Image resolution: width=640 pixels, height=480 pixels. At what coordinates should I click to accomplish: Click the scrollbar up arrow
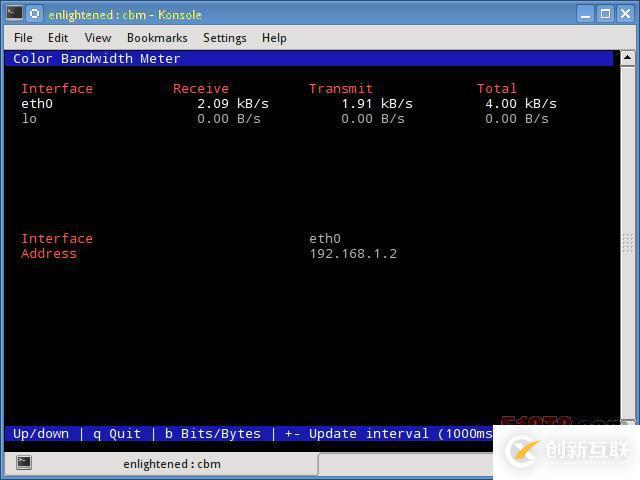pyautogui.click(x=627, y=58)
